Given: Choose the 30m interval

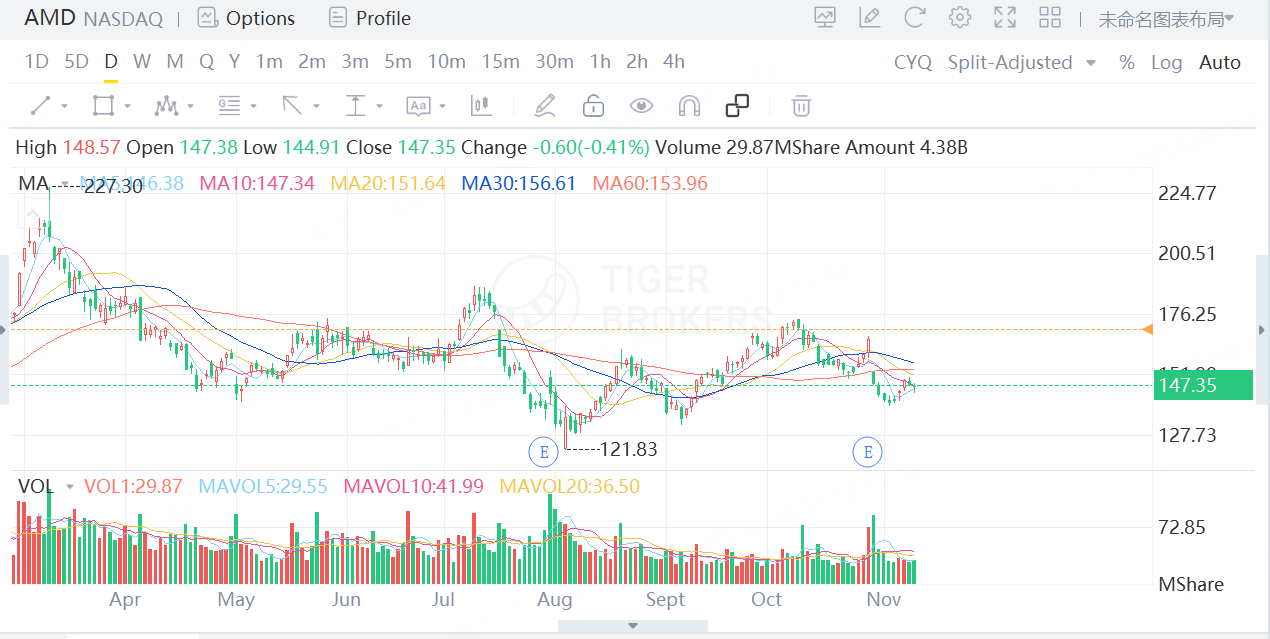Looking at the screenshot, I should pyautogui.click(x=554, y=62).
